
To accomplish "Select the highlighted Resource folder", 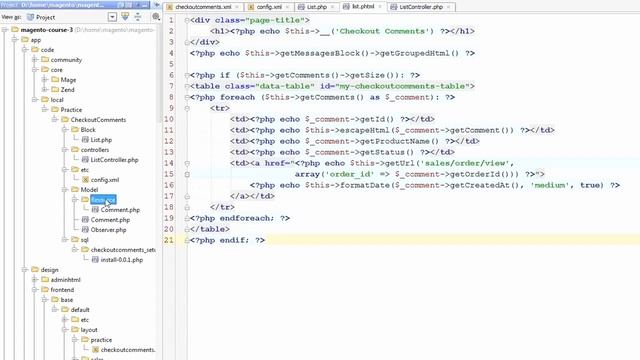I will [x=103, y=200].
